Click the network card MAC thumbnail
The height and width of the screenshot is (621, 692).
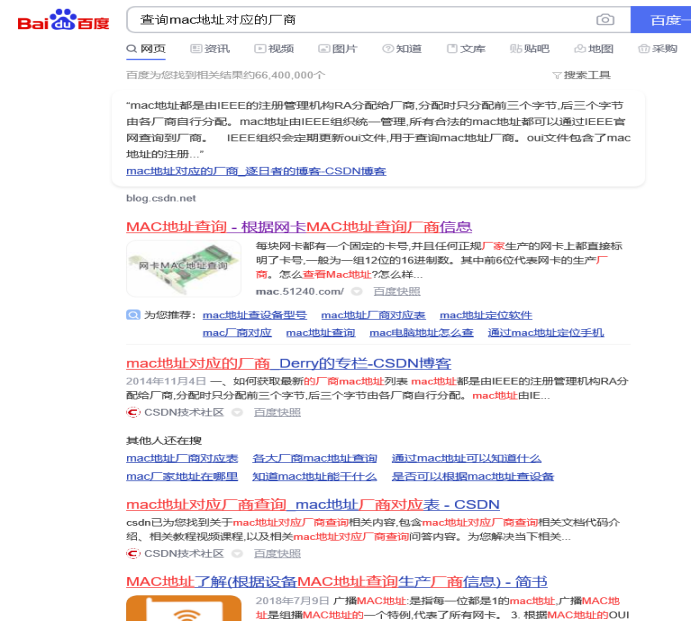[x=184, y=268]
